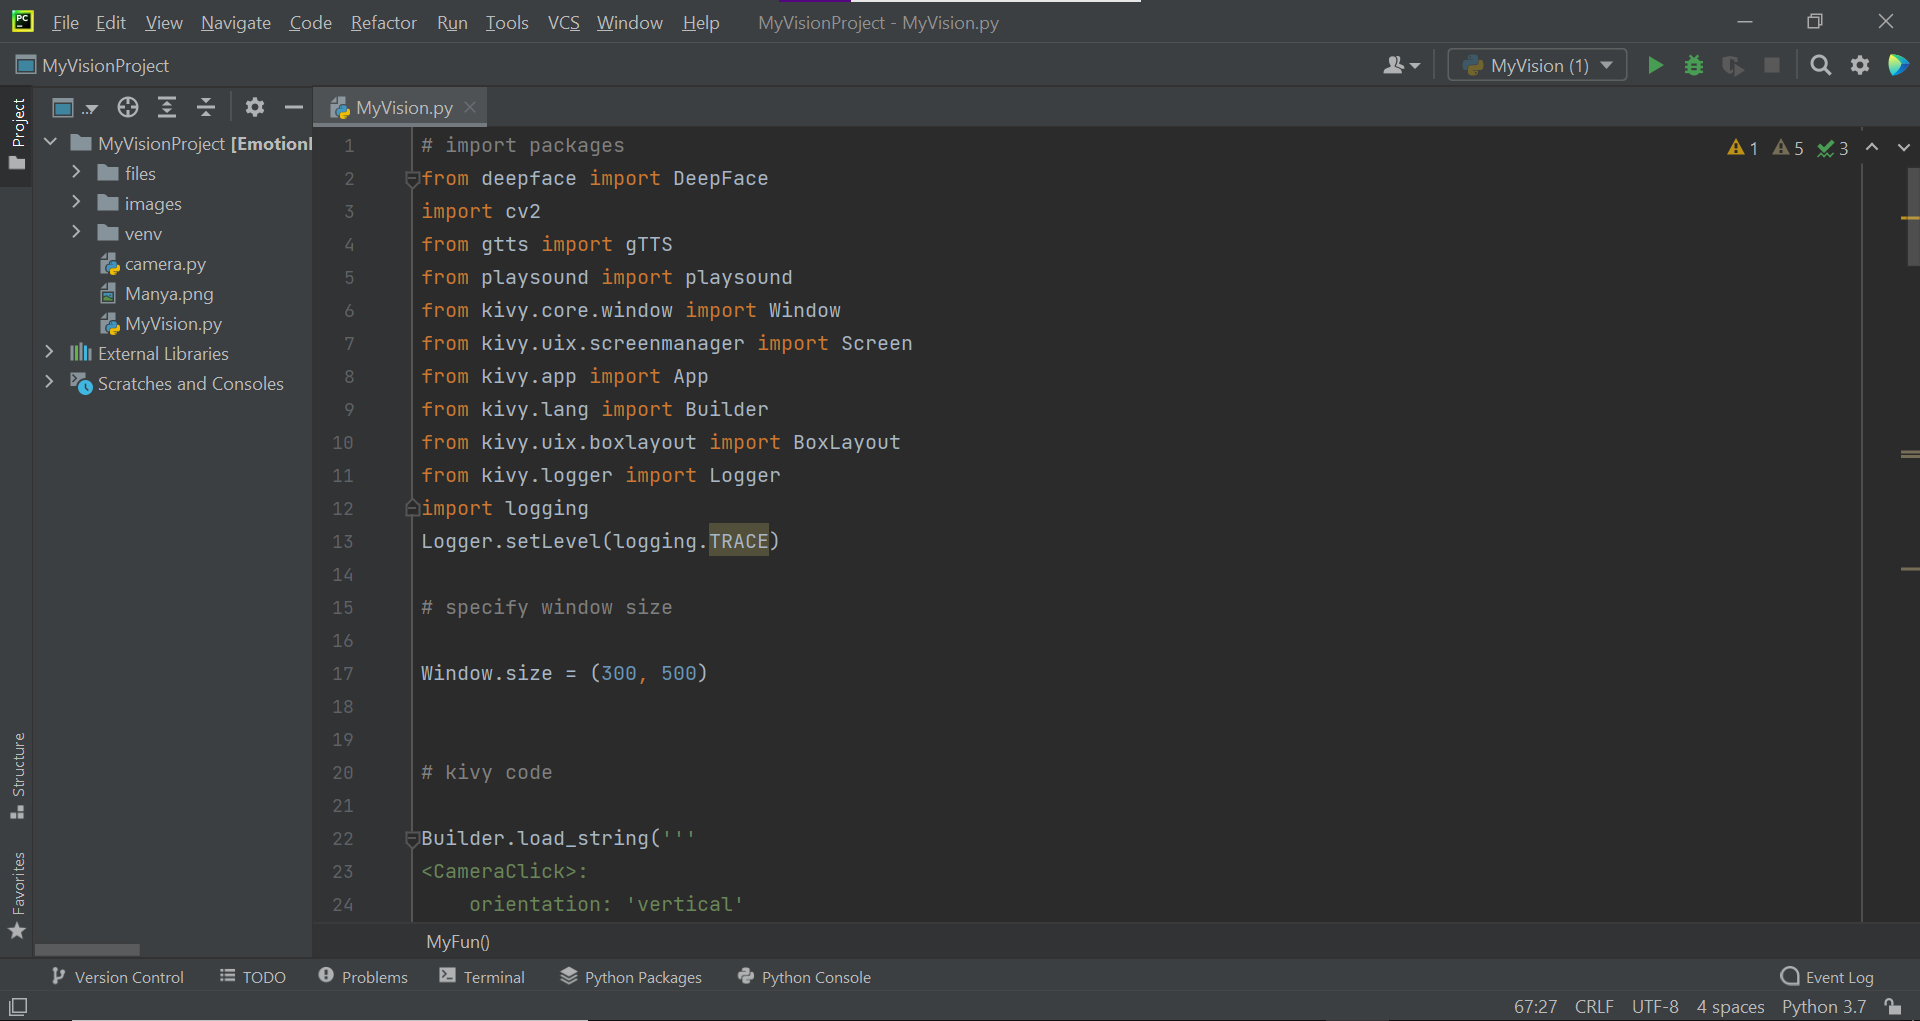Screen dimensions: 1920x1021
Task: Open IDE Settings via gear icon
Action: click(x=1860, y=65)
